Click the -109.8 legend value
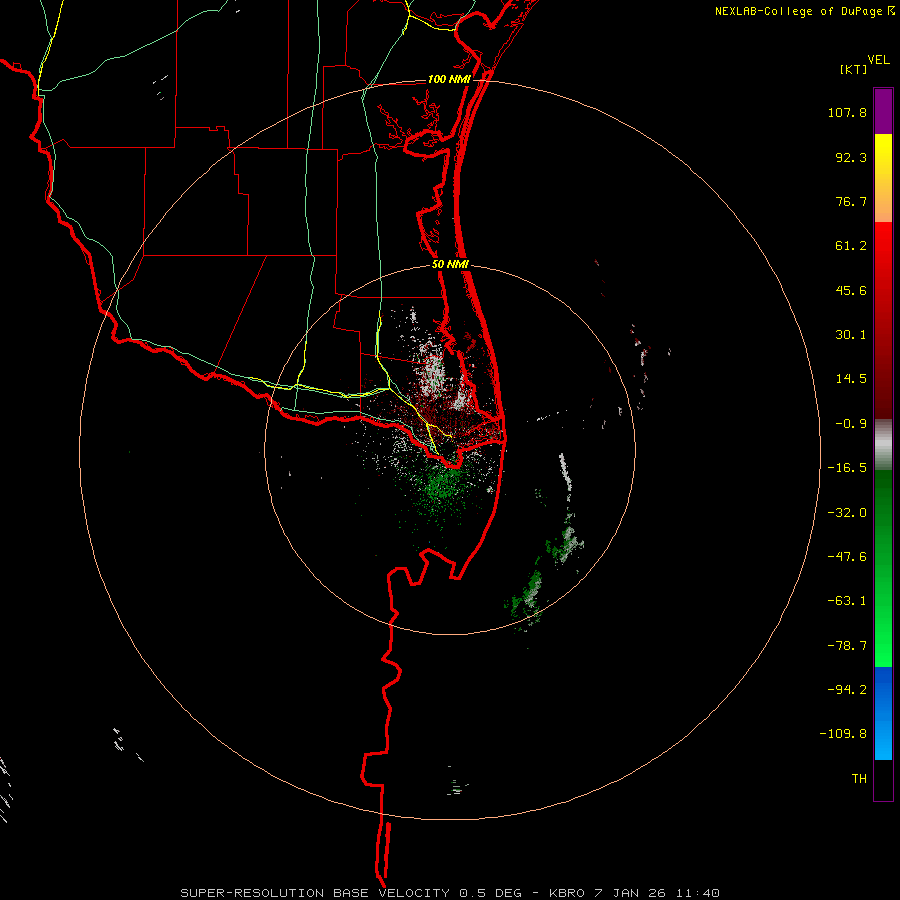Image resolution: width=900 pixels, height=900 pixels. click(843, 734)
